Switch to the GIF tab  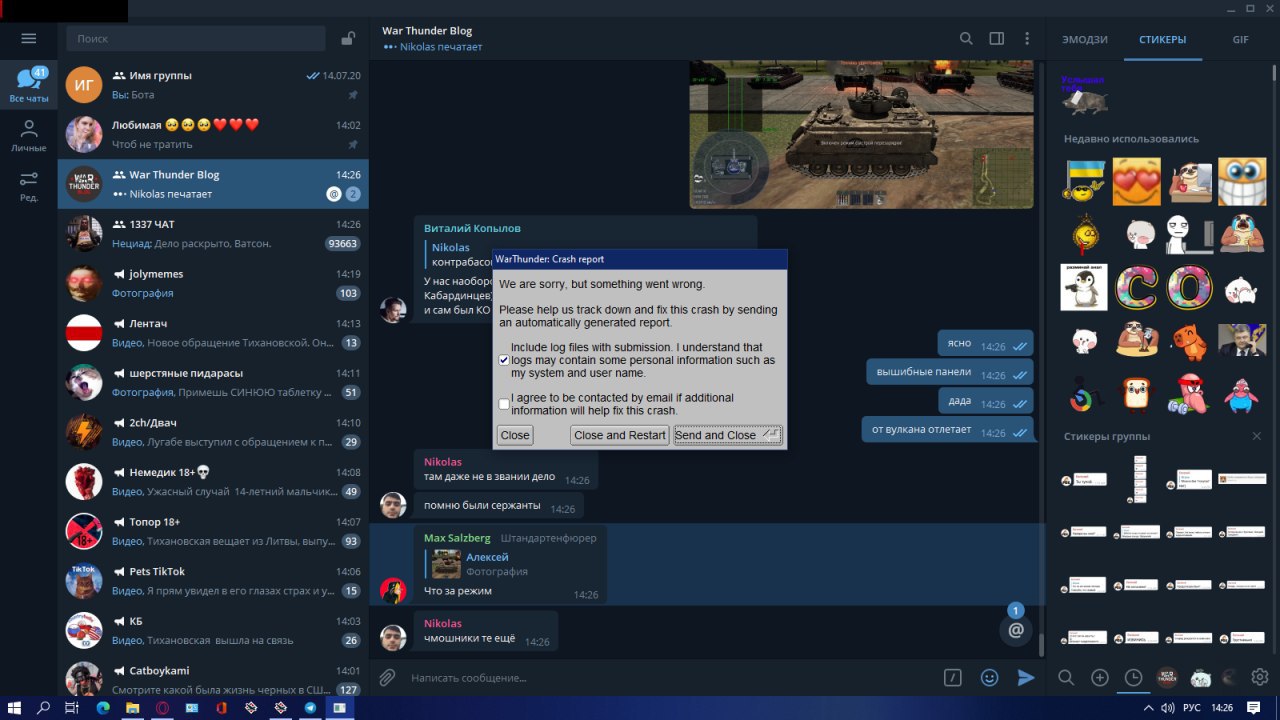[x=1241, y=40]
